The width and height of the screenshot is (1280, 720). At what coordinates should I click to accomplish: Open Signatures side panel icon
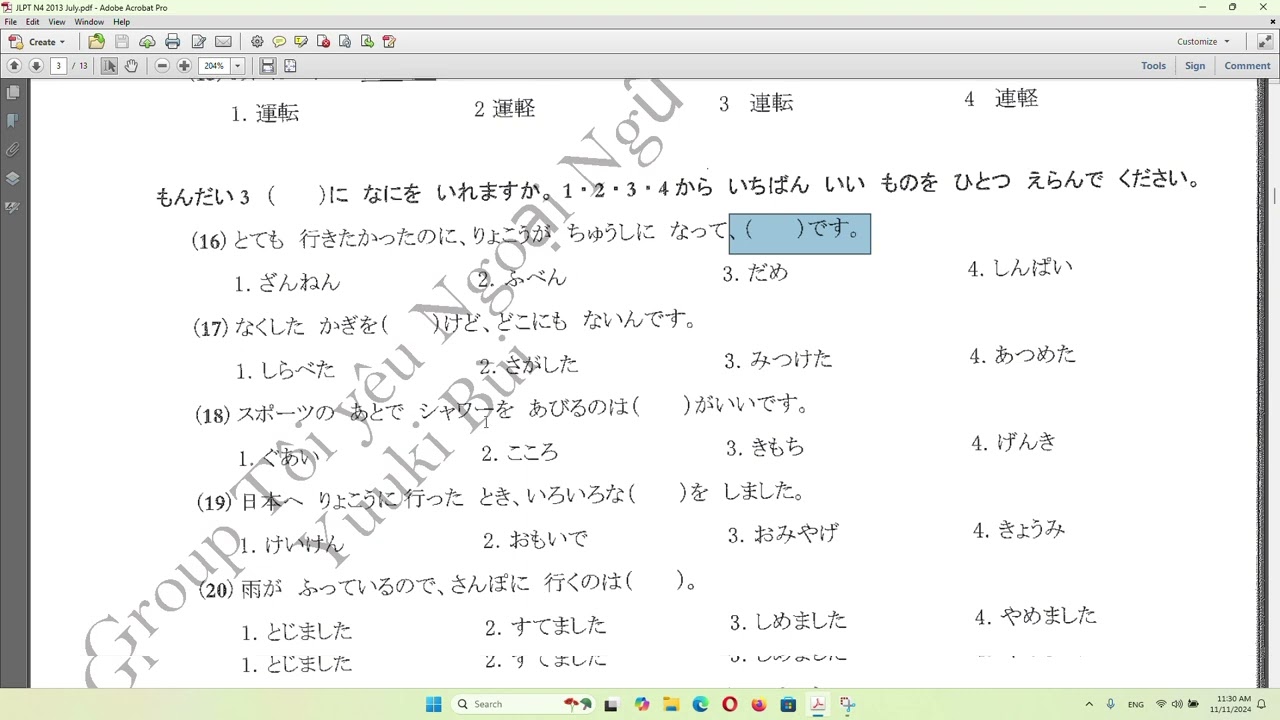click(x=12, y=208)
